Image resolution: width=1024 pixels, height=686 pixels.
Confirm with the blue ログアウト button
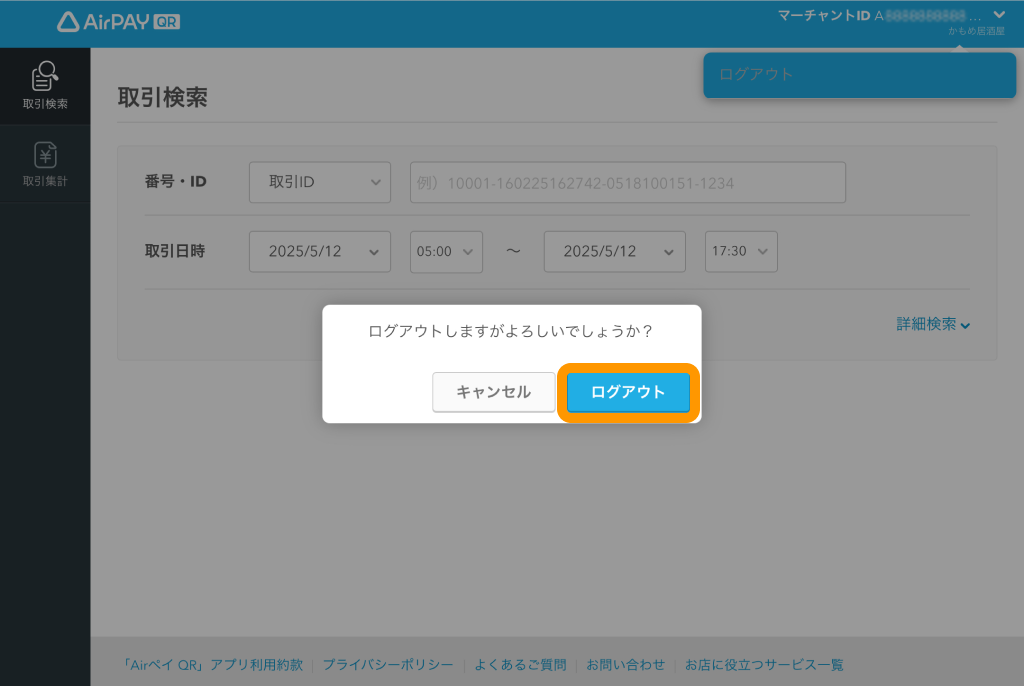628,392
